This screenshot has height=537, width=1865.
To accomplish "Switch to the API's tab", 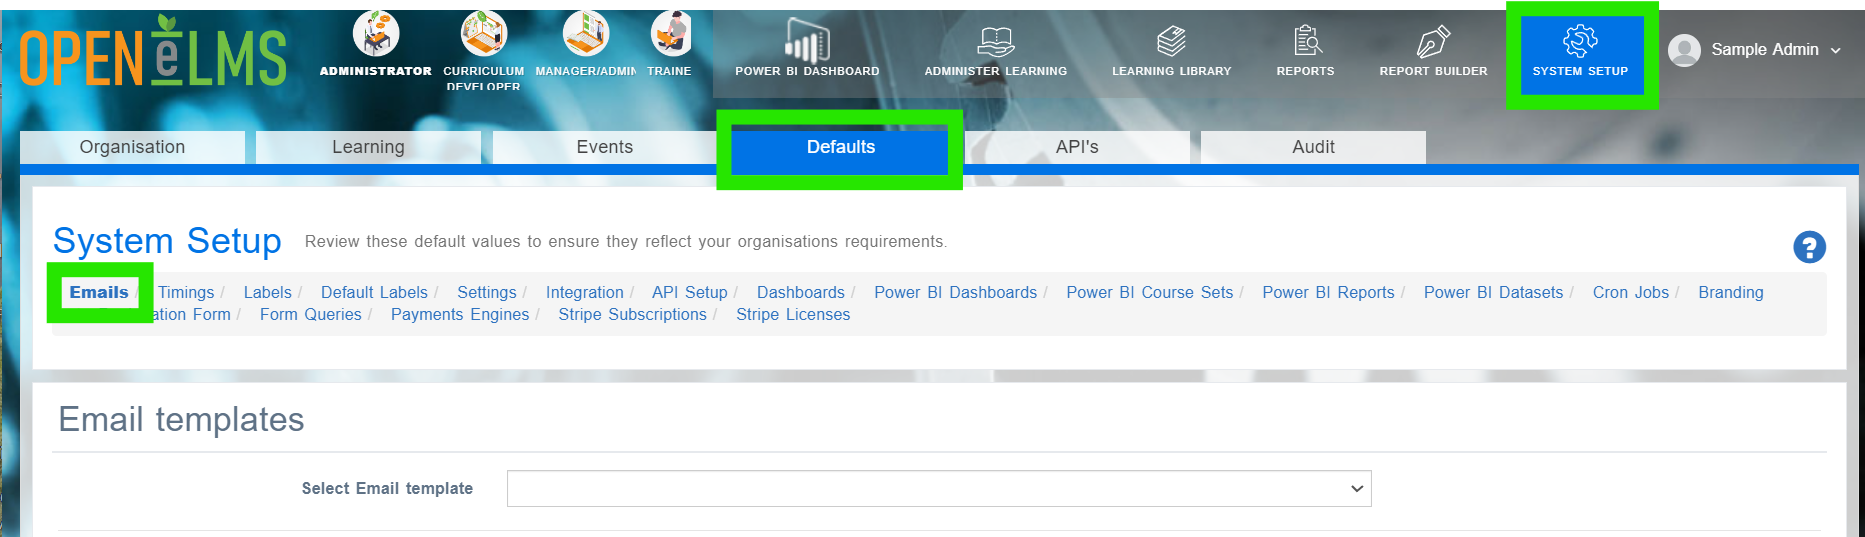I will tap(1077, 147).
